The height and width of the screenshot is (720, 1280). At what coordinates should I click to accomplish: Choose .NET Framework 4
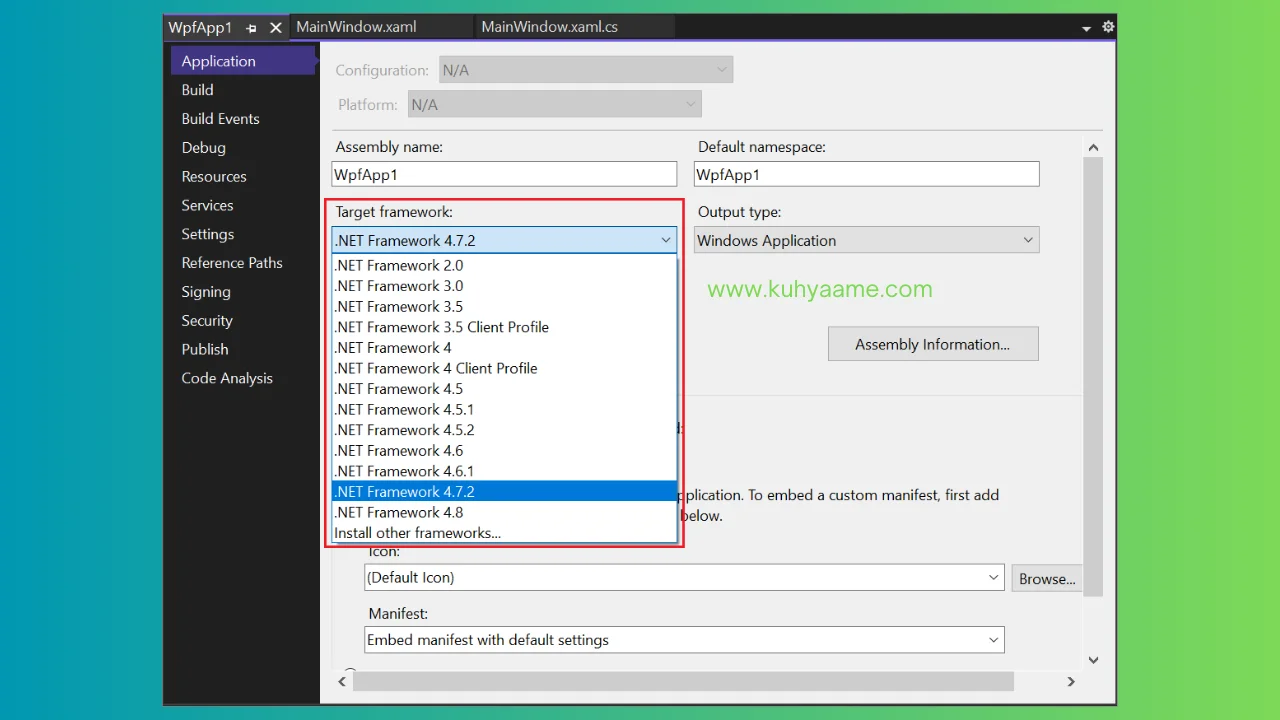504,348
